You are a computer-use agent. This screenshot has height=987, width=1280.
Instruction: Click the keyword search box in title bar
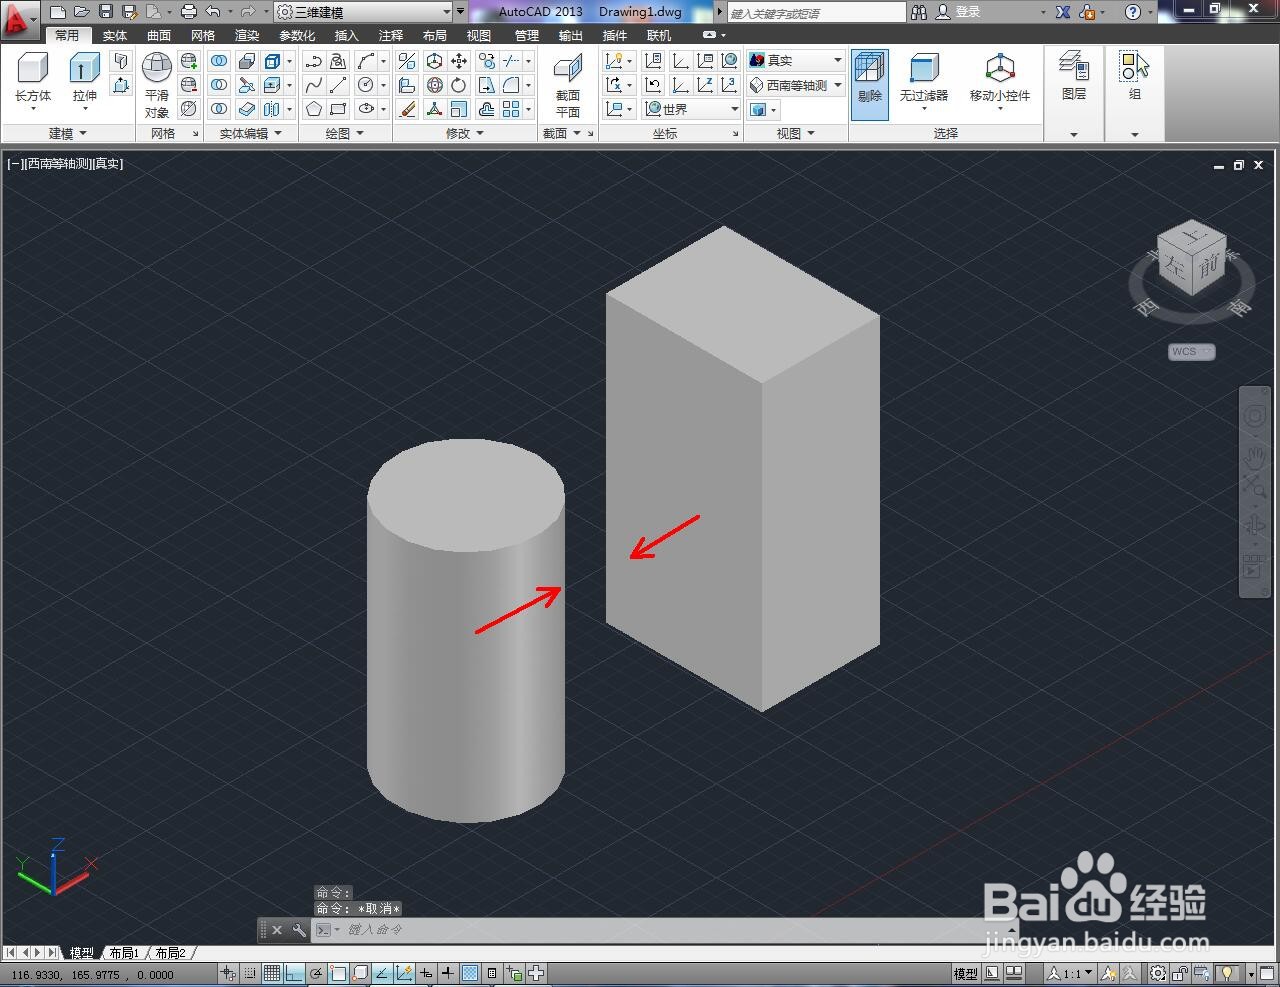click(816, 12)
